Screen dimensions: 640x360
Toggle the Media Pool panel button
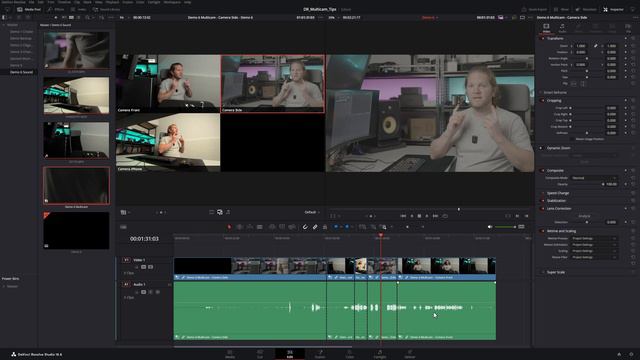pyautogui.click(x=29, y=9)
